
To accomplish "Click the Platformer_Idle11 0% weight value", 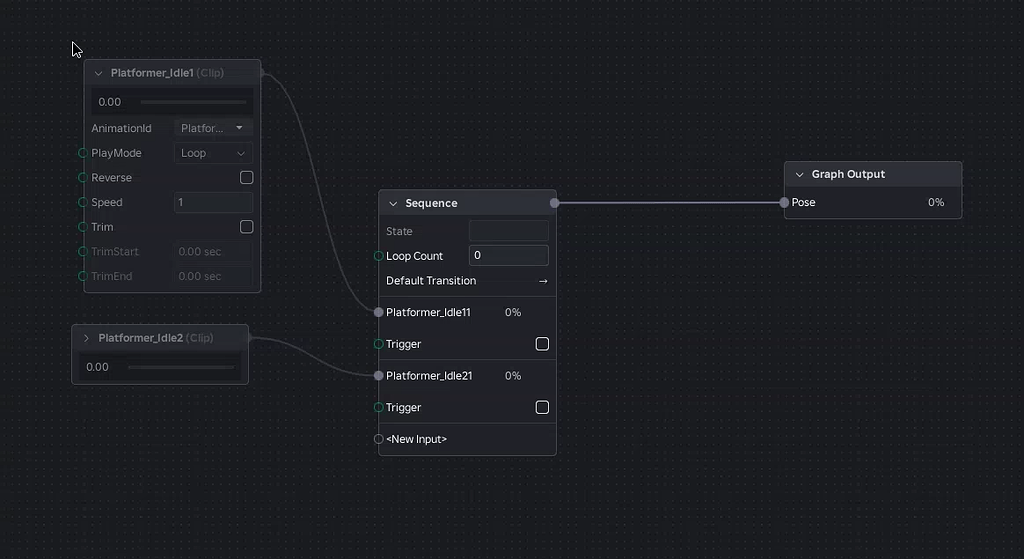I will pyautogui.click(x=513, y=312).
